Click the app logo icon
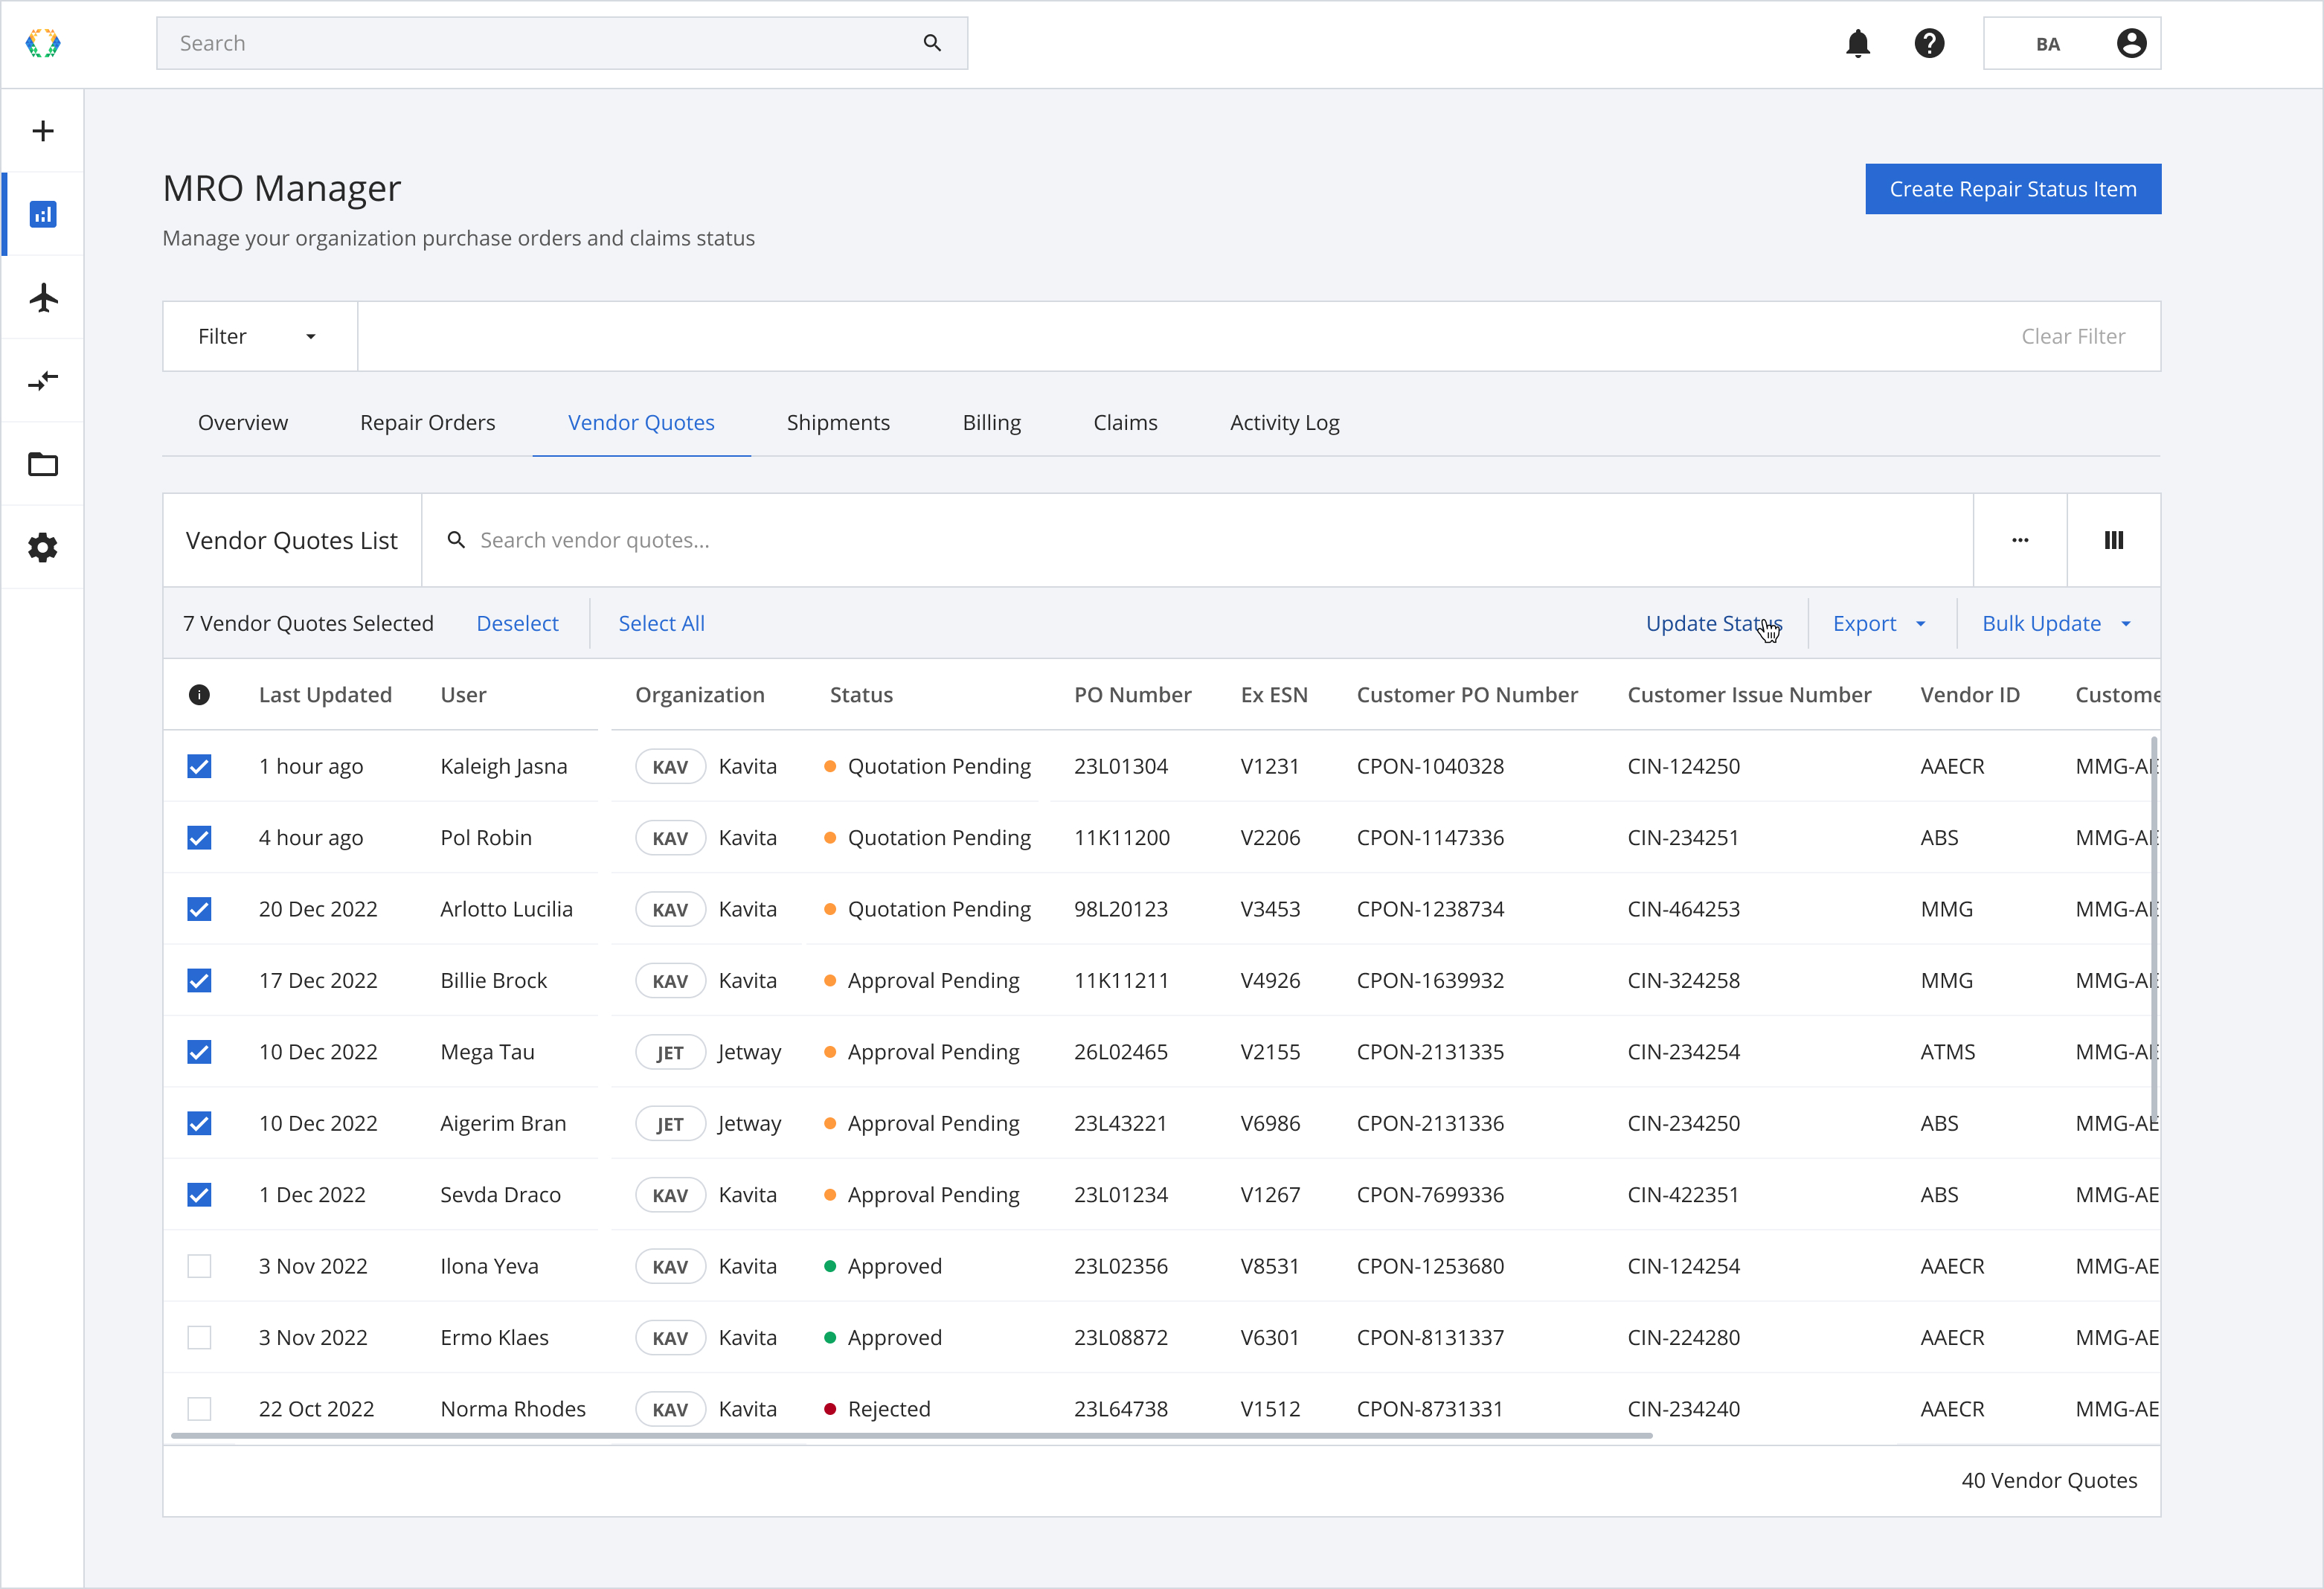 pyautogui.click(x=43, y=43)
